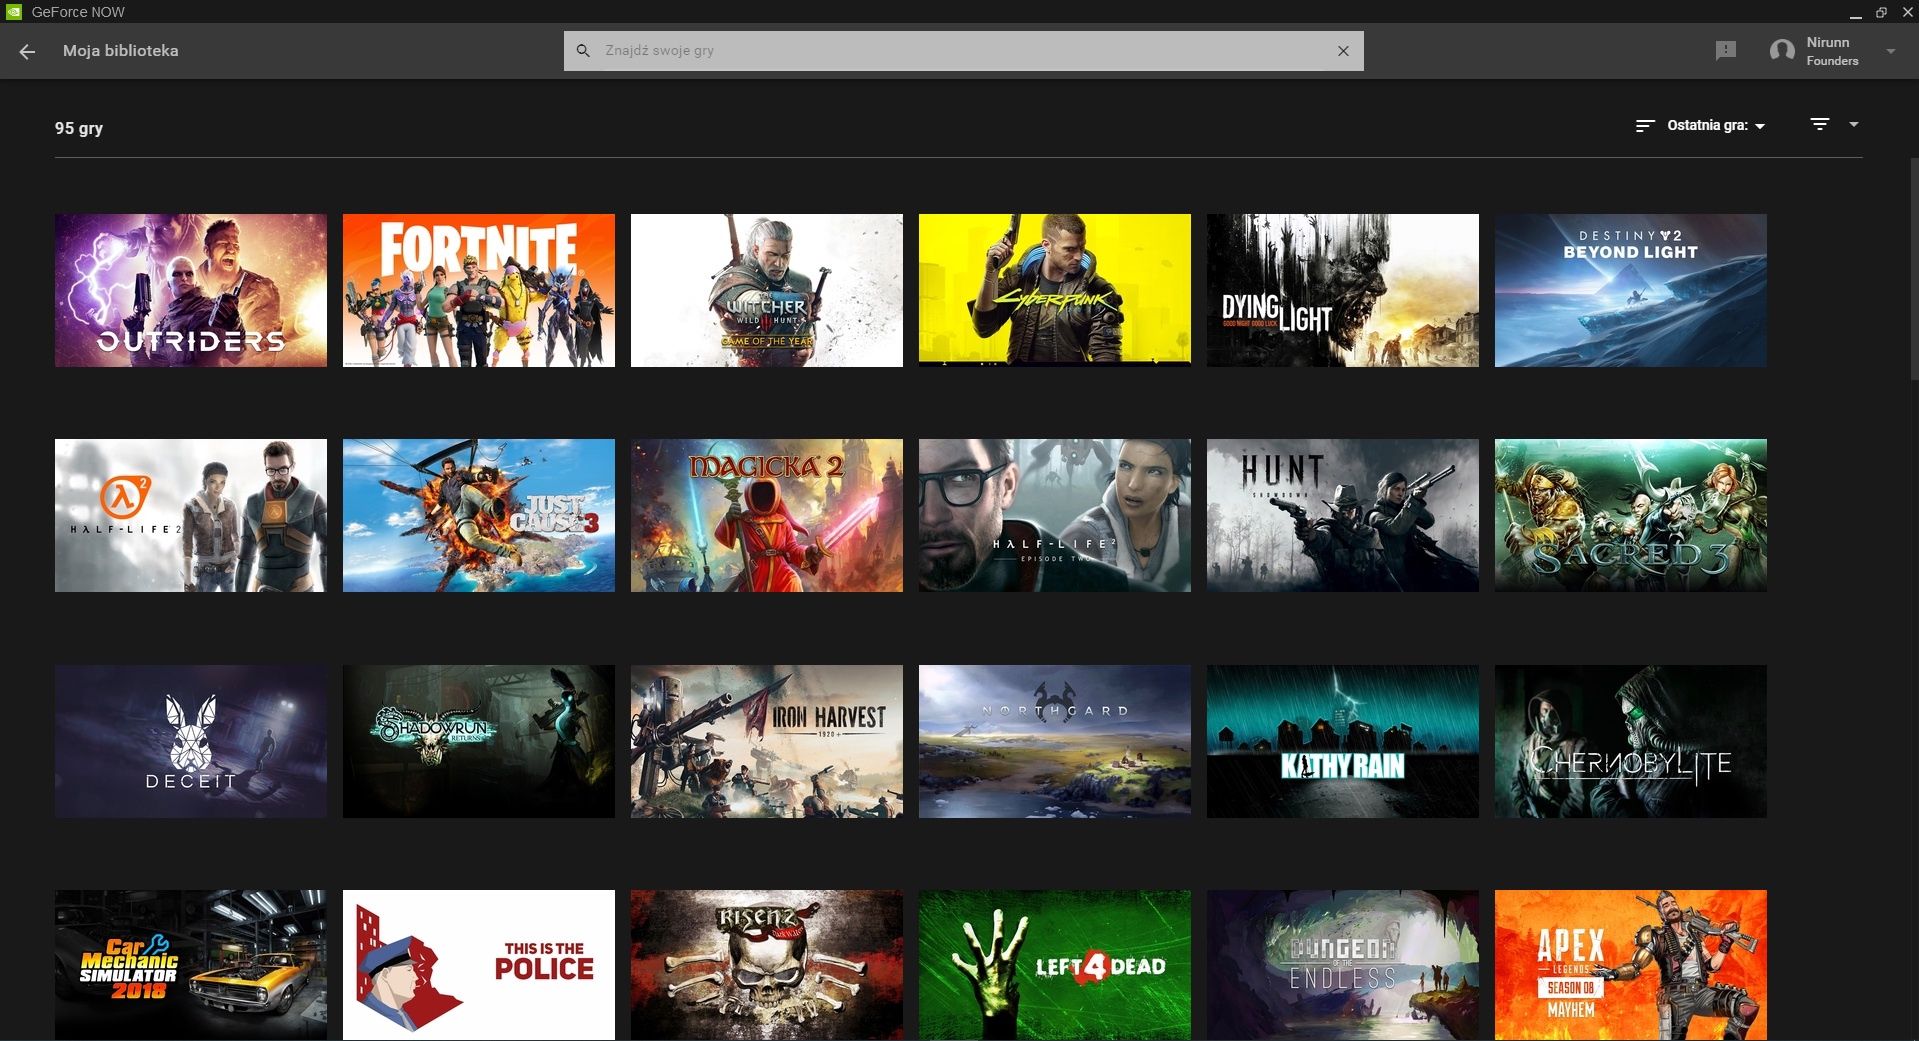Open the Deceit game tile
The image size is (1919, 1041).
[x=190, y=741]
